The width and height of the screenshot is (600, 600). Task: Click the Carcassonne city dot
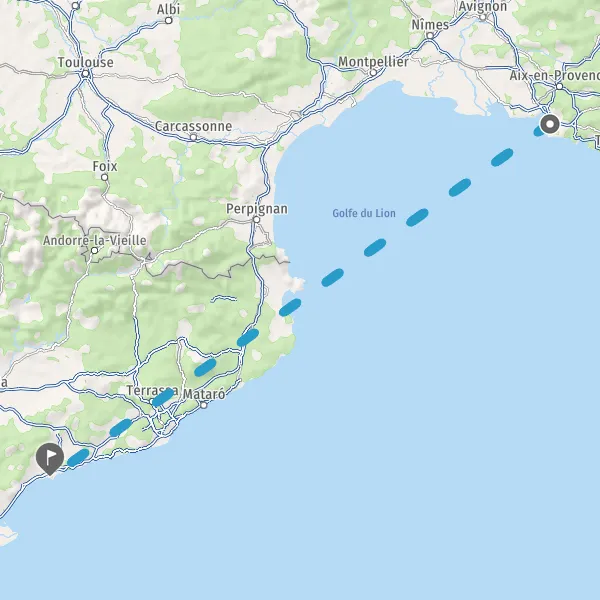click(x=193, y=137)
